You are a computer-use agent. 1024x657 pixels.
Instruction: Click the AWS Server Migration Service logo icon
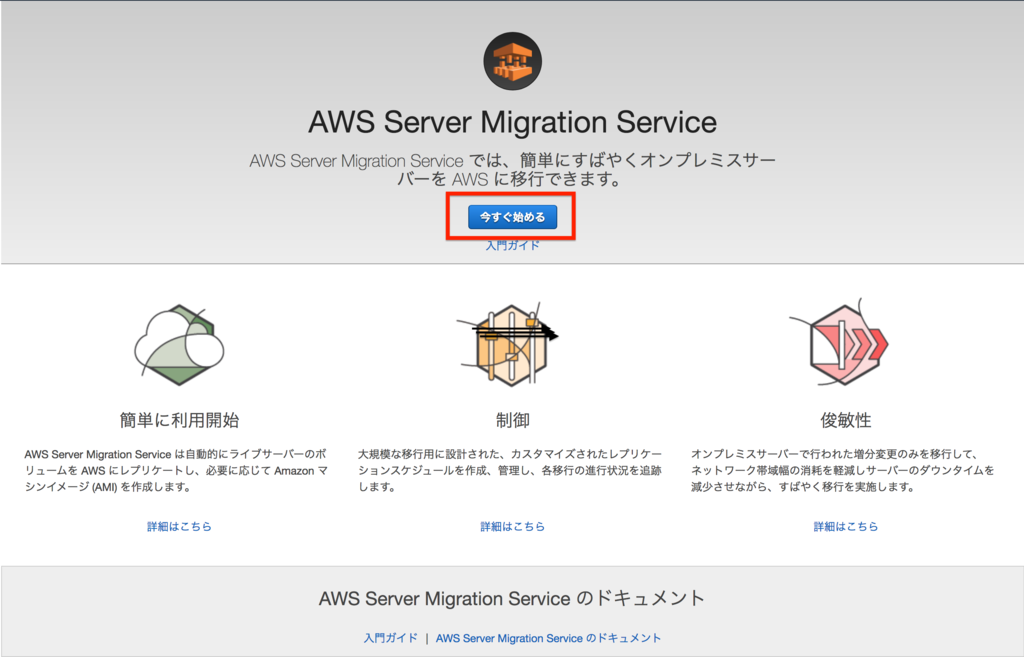point(513,61)
